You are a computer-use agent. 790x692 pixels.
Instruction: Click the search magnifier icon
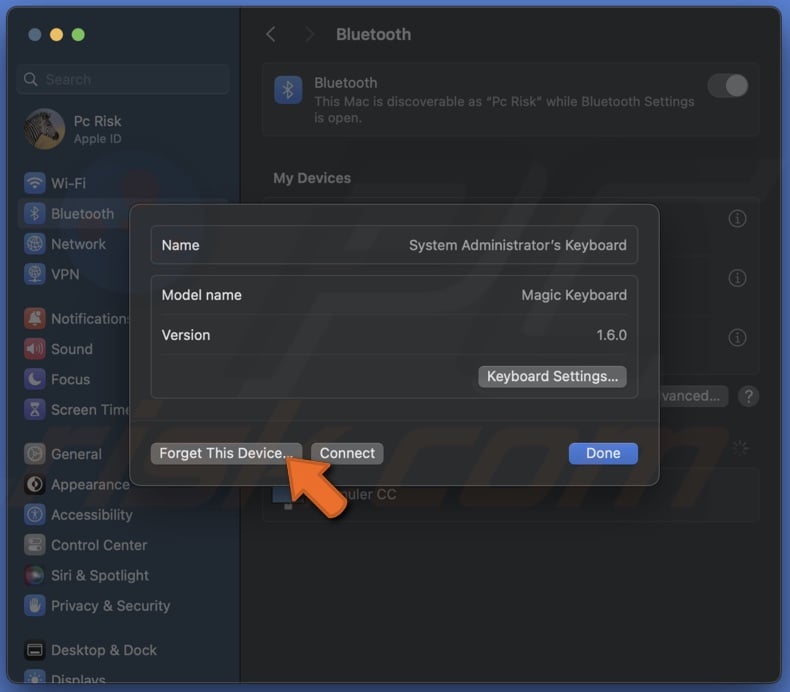click(x=31, y=79)
